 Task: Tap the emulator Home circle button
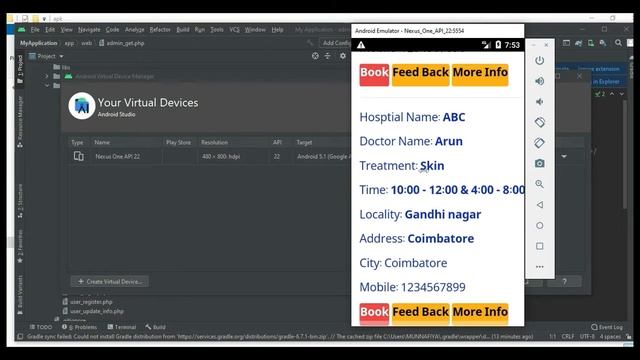(539, 225)
